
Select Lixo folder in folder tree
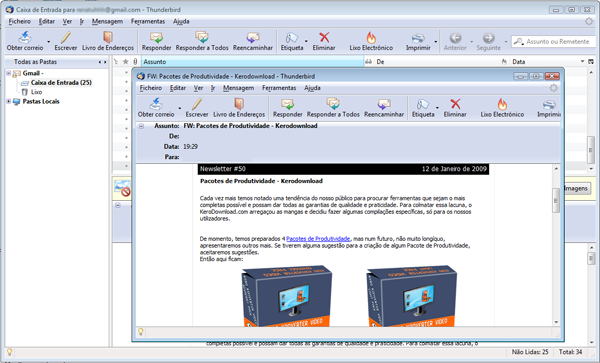point(36,92)
